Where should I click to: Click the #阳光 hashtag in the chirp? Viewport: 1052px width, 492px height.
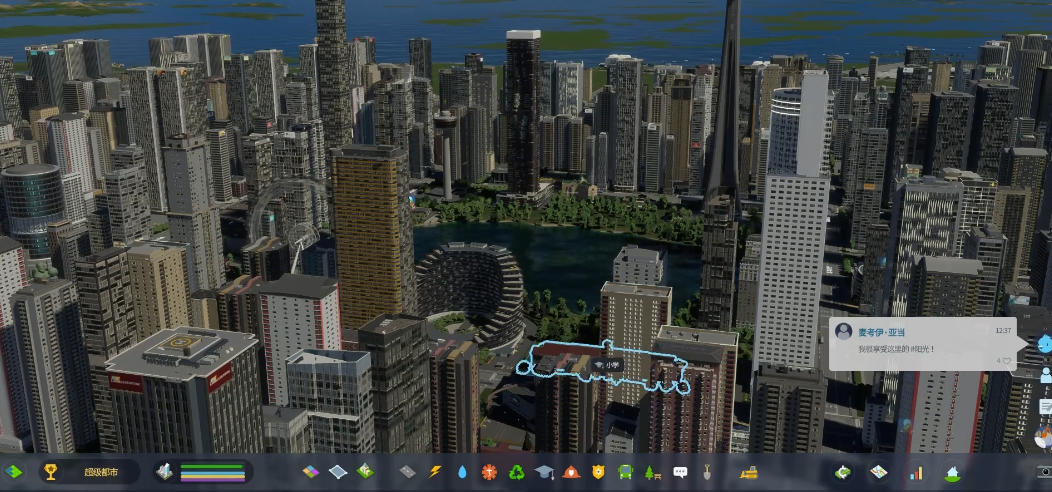pyautogui.click(x=918, y=350)
